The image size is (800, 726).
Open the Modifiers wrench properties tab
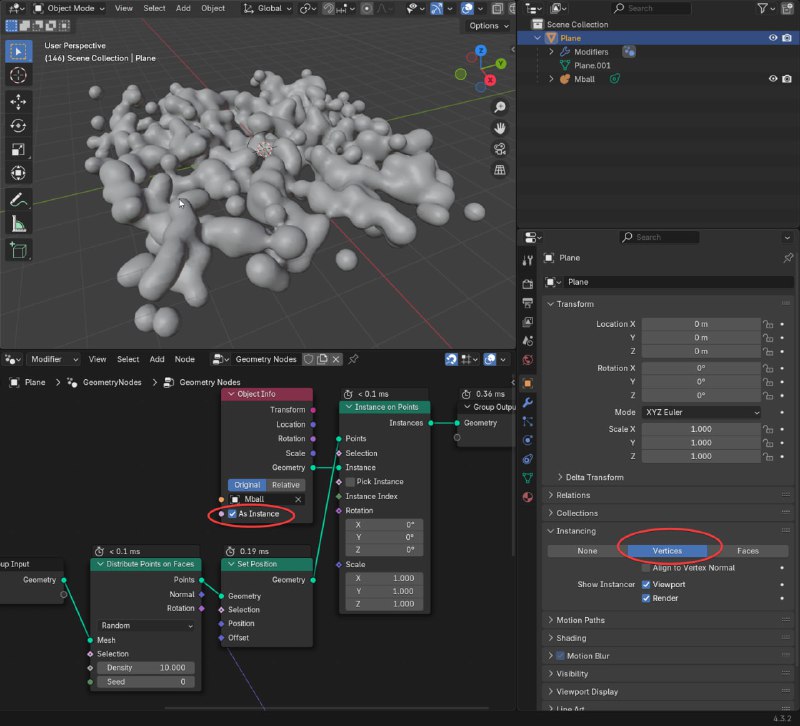tap(528, 402)
